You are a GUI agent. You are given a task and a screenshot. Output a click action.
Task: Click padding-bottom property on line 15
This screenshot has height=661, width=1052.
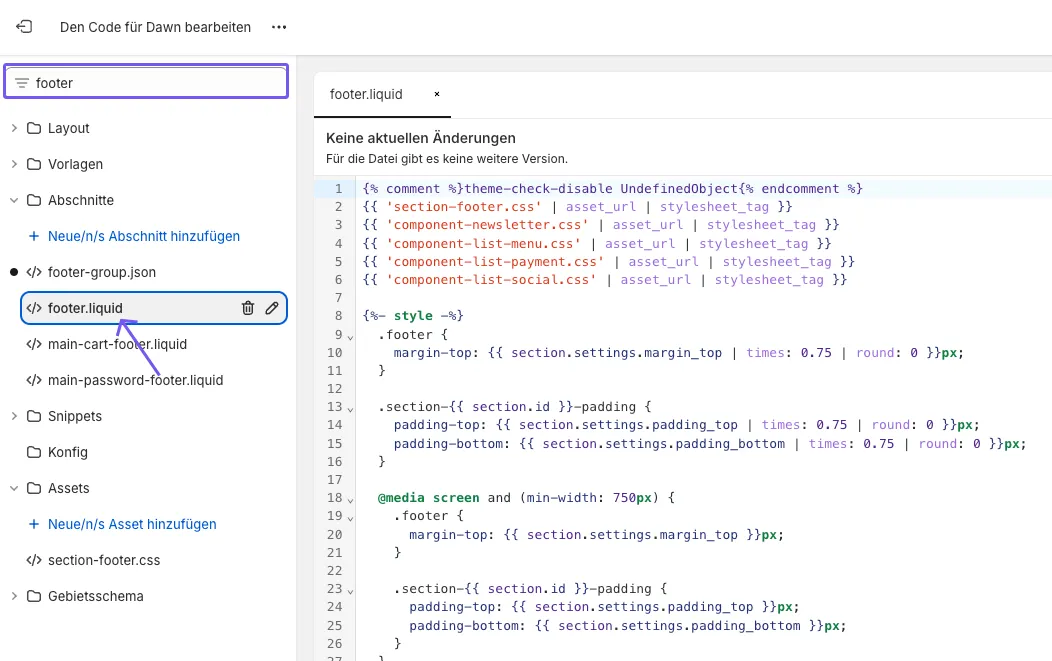pos(448,444)
